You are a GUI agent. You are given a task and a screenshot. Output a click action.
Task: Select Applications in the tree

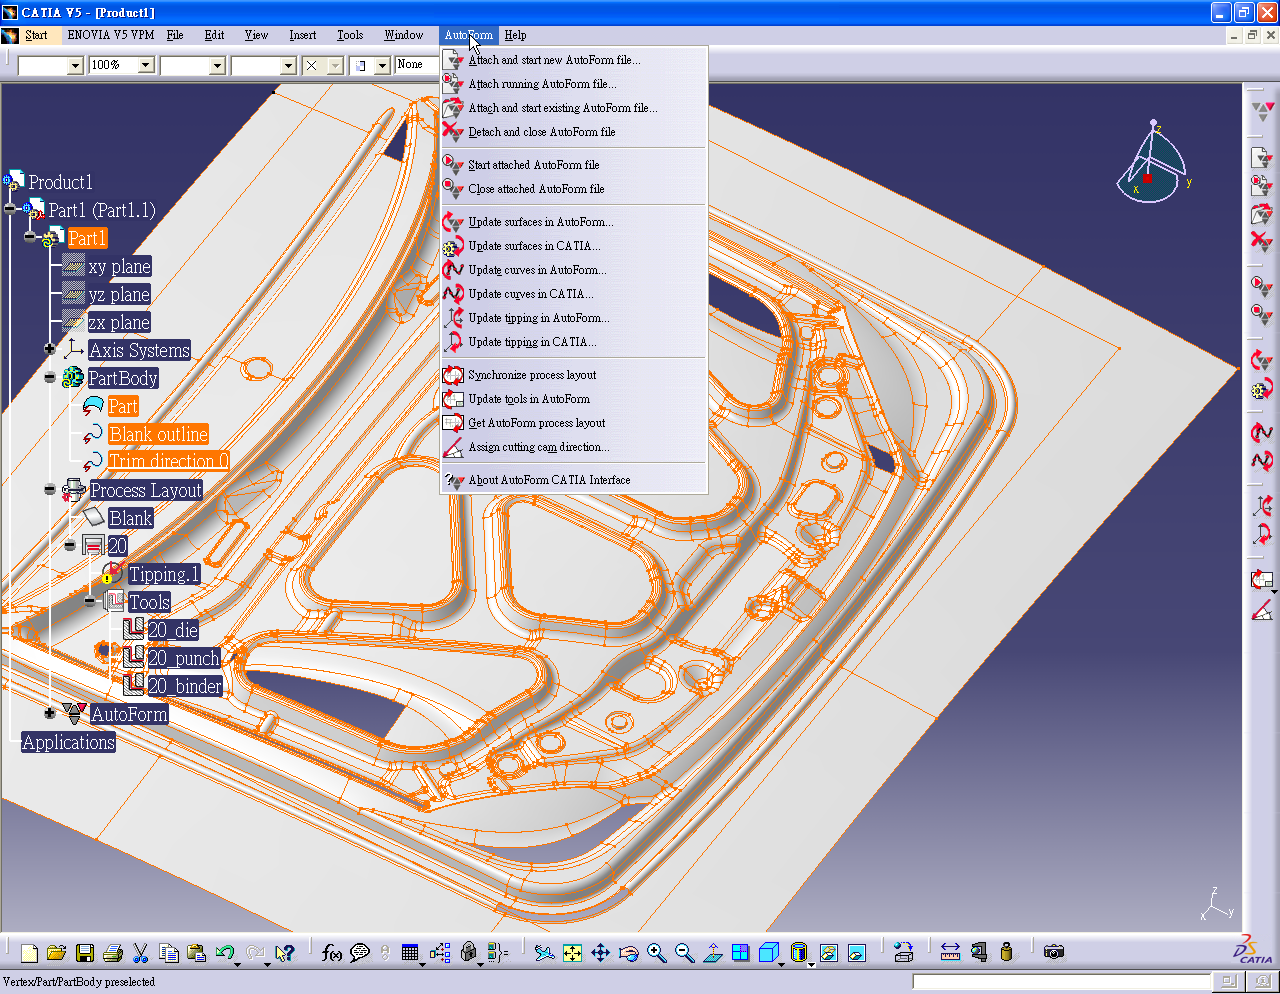click(68, 742)
